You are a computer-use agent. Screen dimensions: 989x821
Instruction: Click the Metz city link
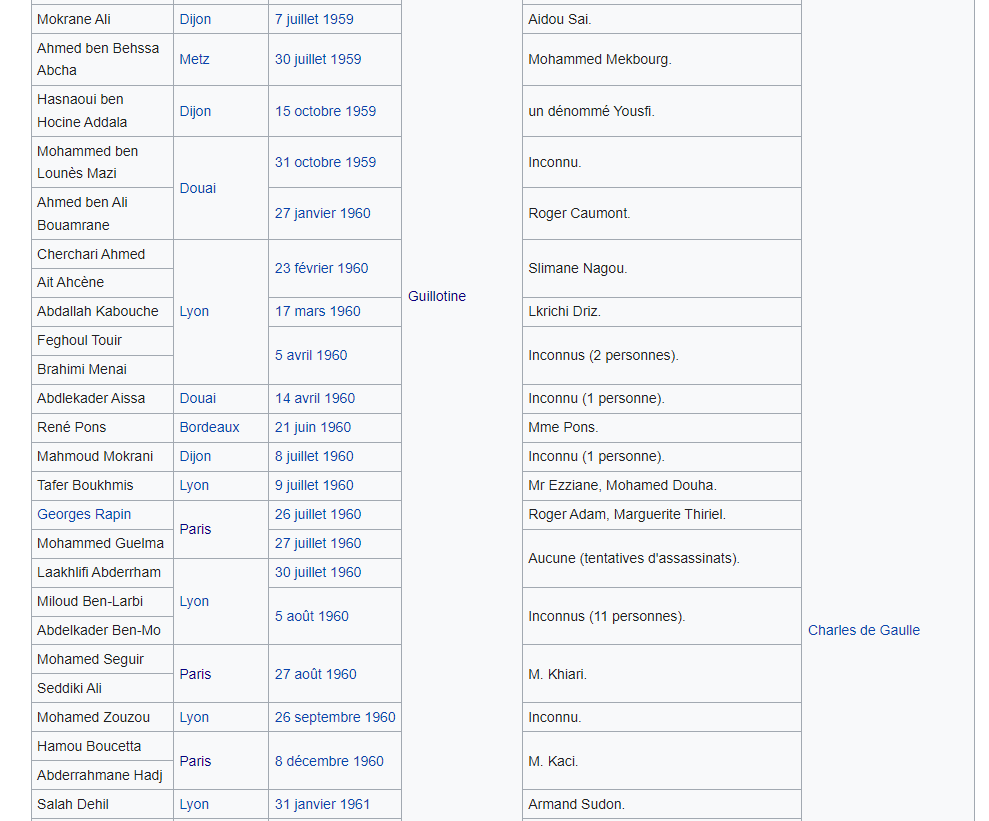click(194, 59)
